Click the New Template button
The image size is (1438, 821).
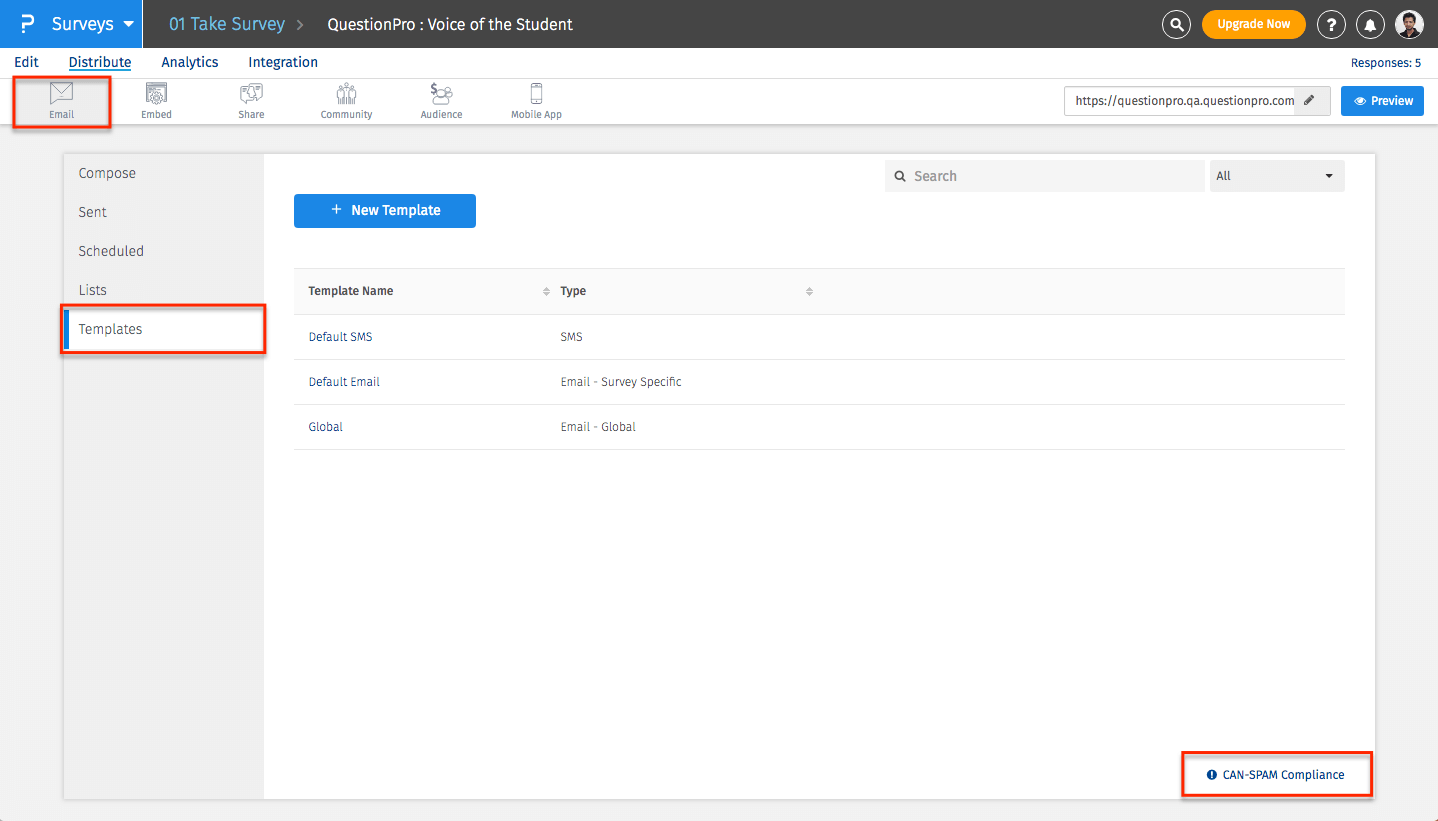click(x=385, y=210)
